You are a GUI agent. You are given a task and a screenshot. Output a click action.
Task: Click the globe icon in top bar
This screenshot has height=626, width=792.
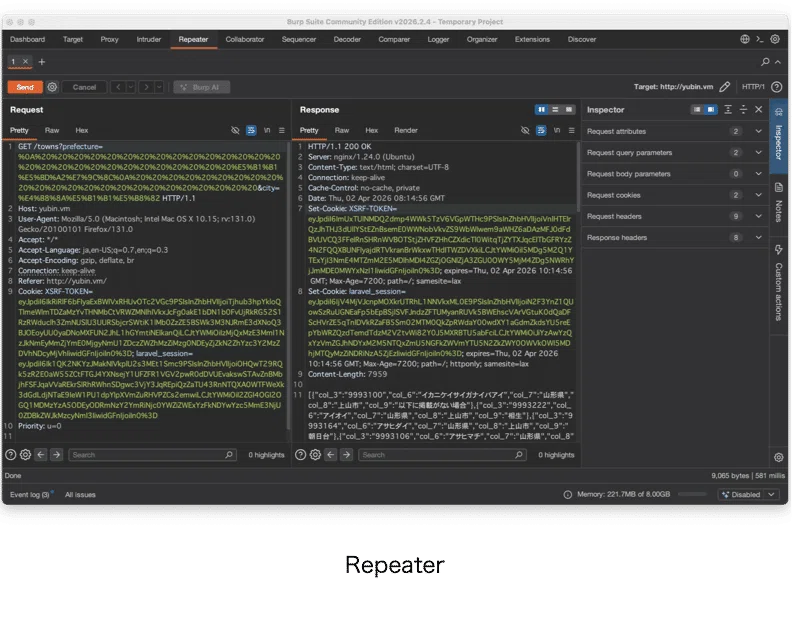pos(745,39)
